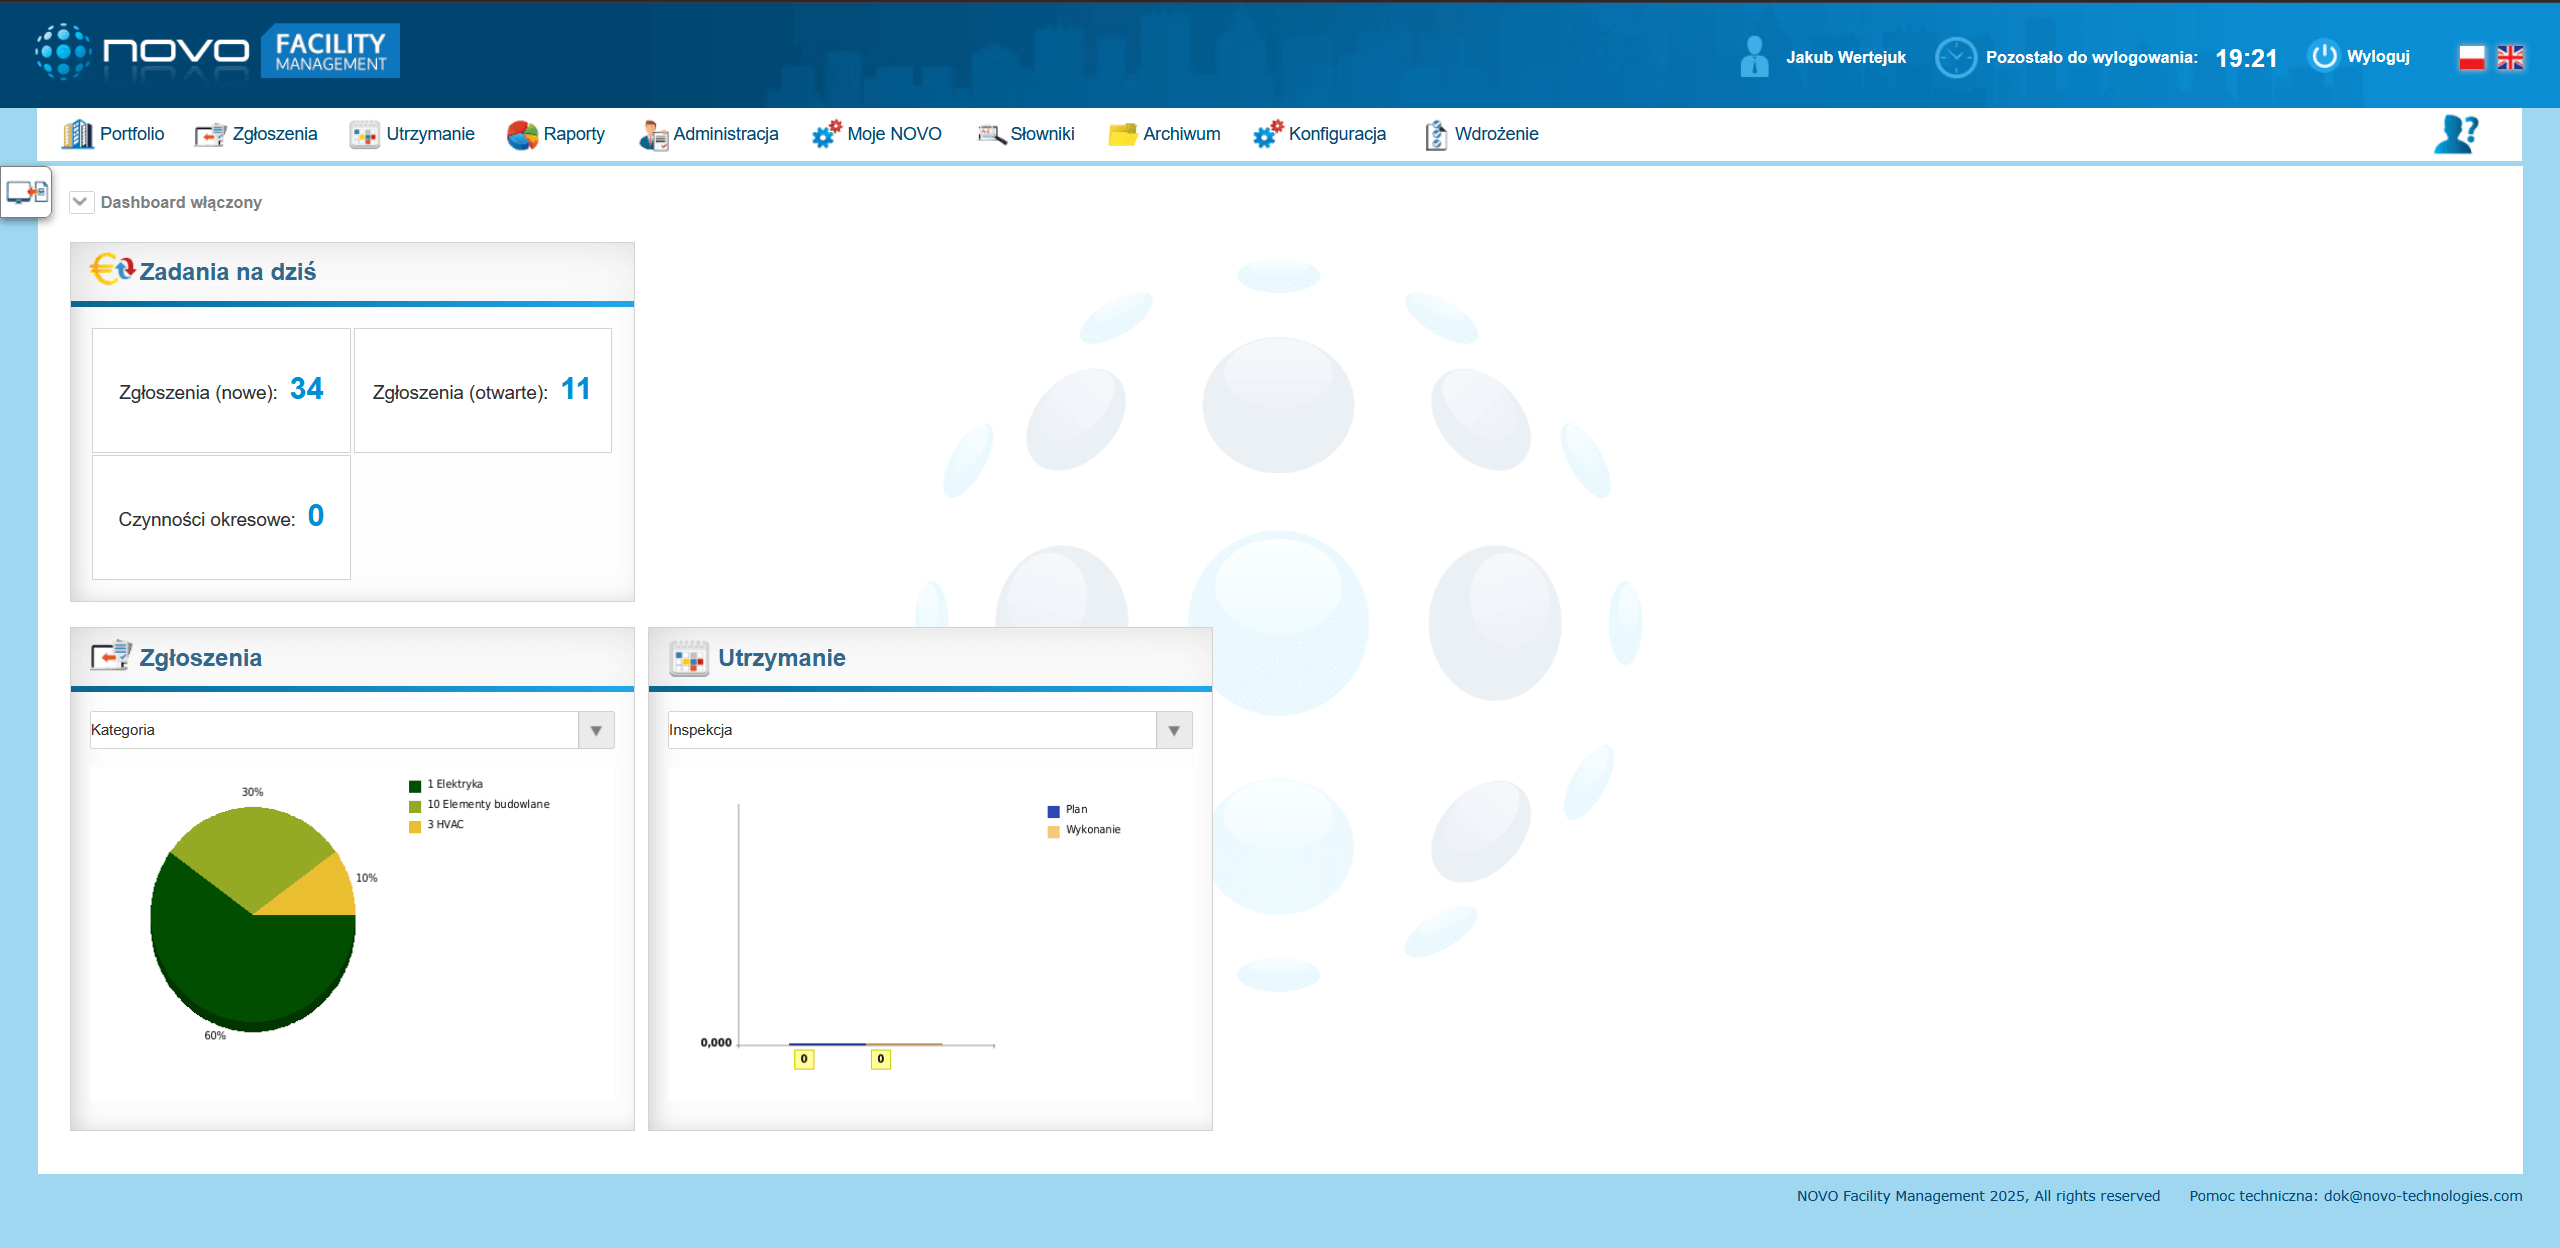
Task: Click the Jakub Wertejuk user avatar icon
Action: [x=1754, y=57]
